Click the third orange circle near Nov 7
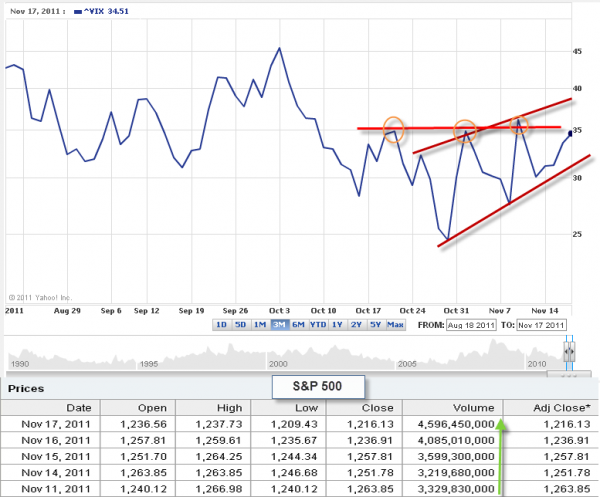 pyautogui.click(x=519, y=125)
